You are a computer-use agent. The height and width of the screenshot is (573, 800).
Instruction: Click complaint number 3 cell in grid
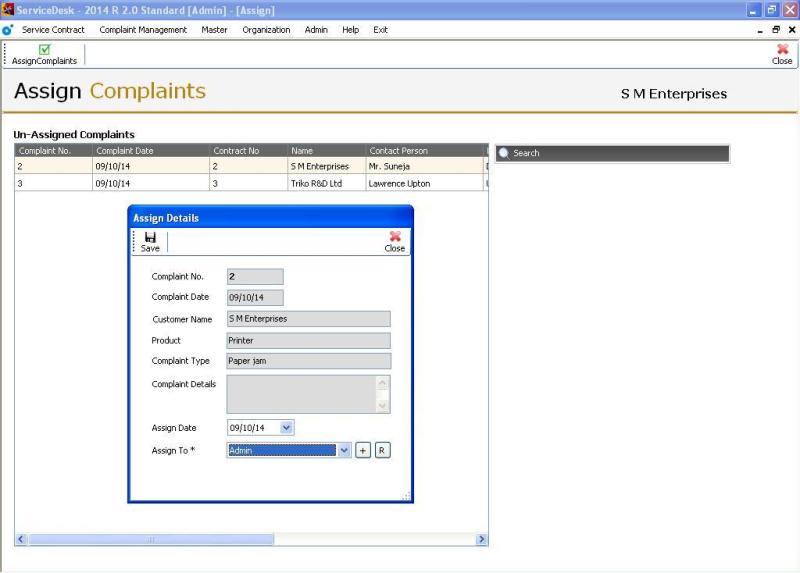pos(53,183)
